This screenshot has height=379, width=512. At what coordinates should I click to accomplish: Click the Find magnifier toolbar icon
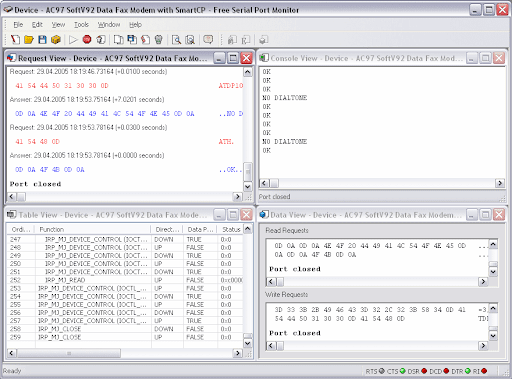[x=176, y=40]
